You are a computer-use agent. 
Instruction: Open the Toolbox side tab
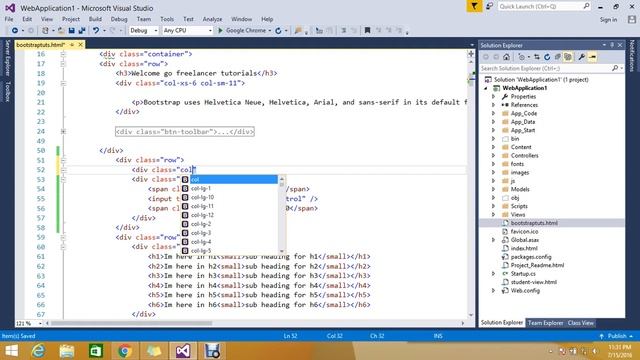7,91
